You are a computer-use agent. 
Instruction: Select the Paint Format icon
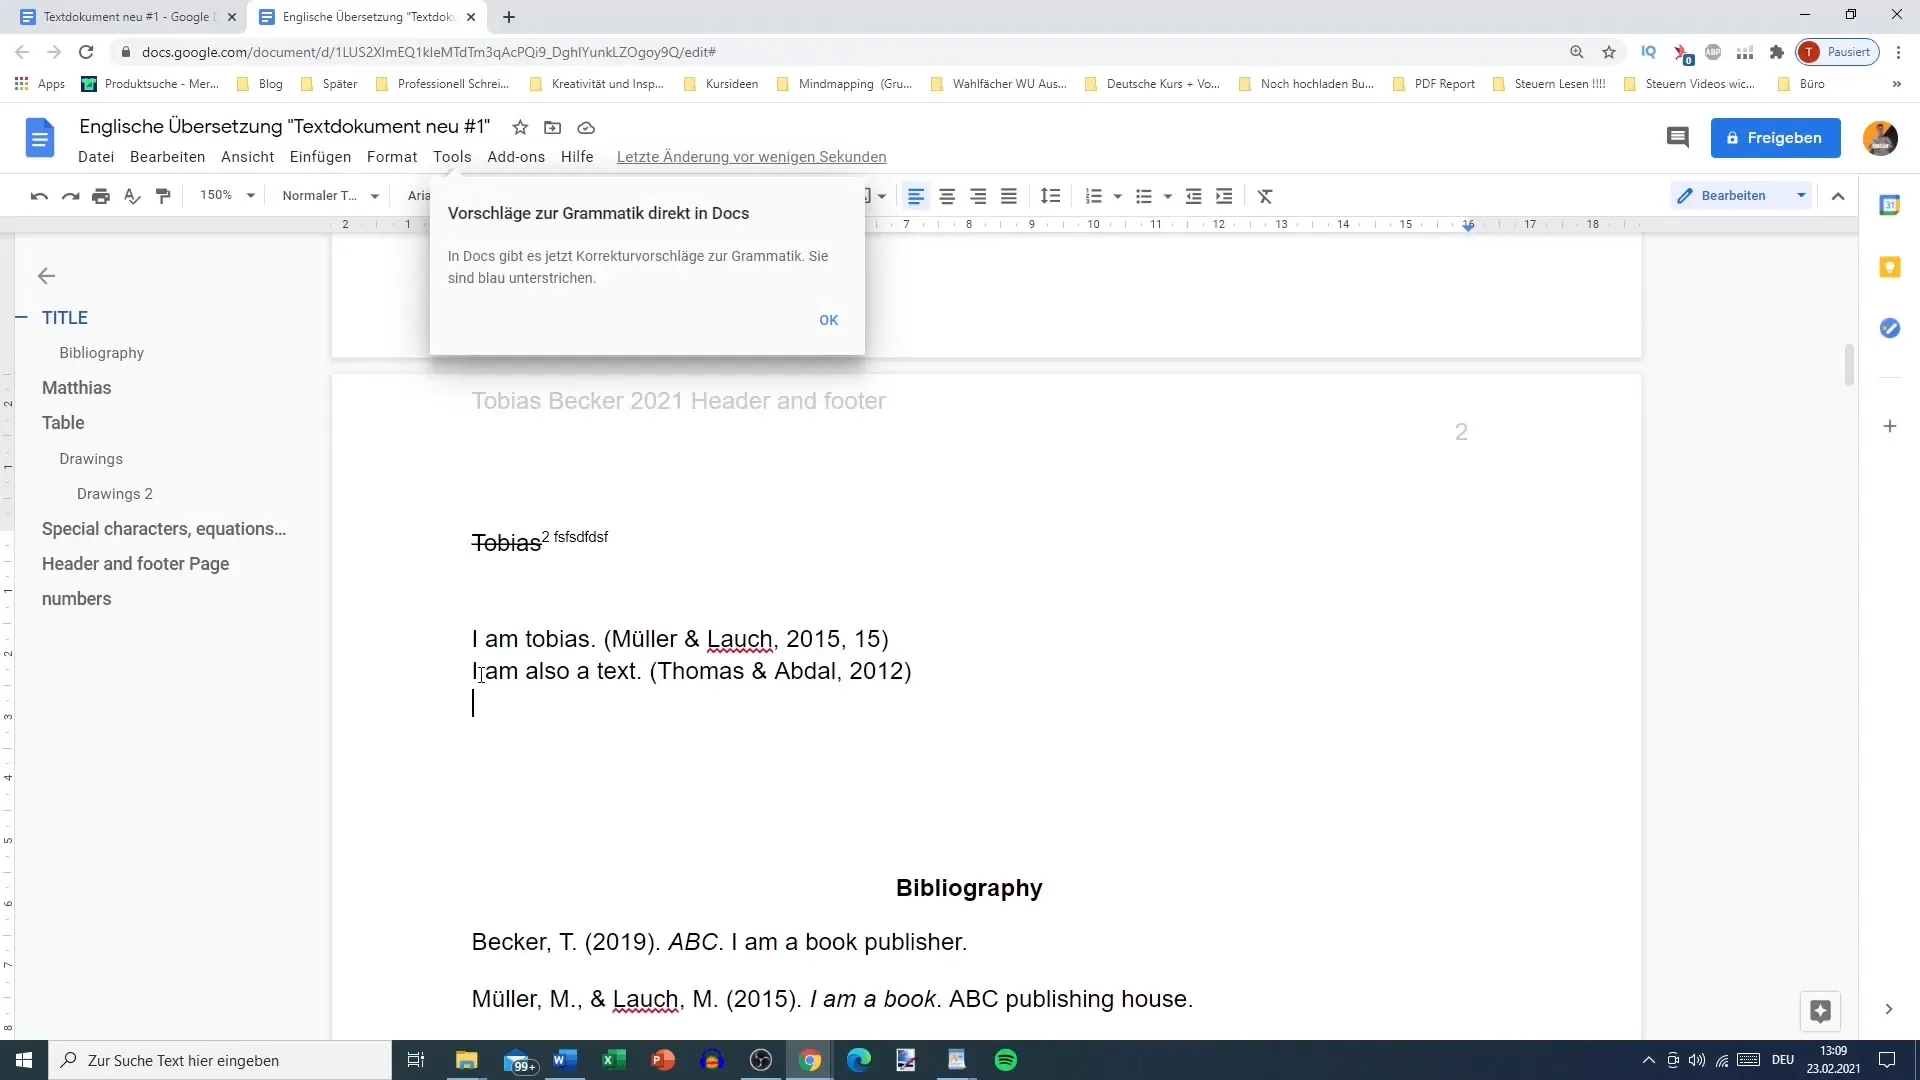(x=164, y=195)
